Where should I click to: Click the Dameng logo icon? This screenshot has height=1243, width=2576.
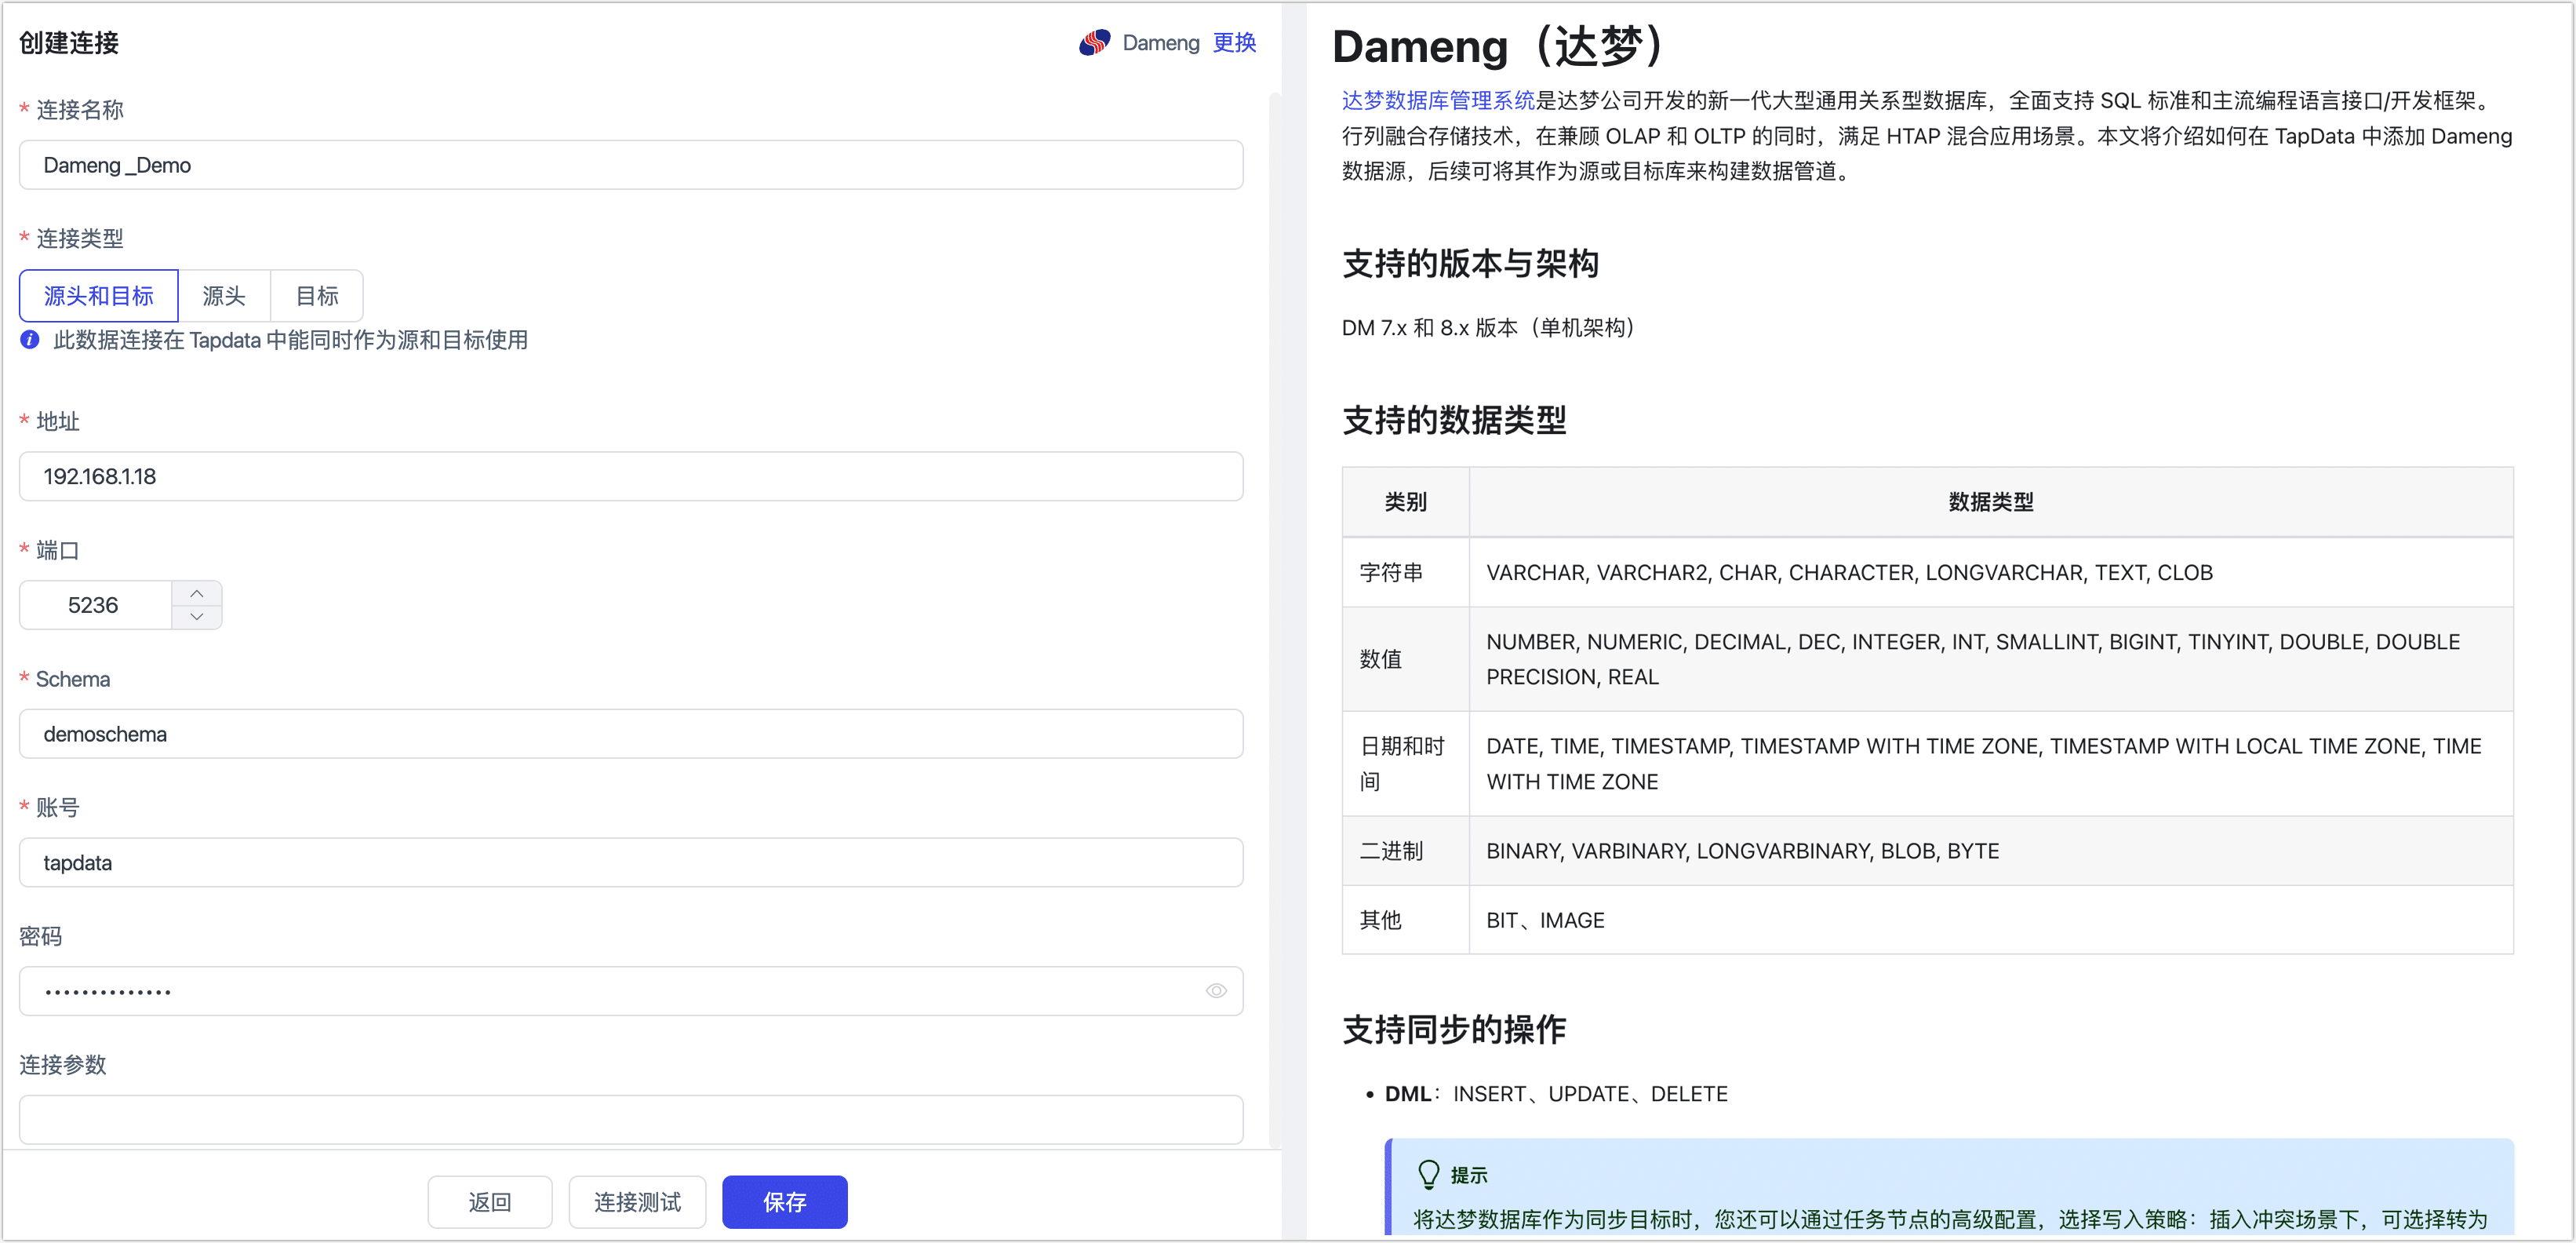click(x=1094, y=42)
